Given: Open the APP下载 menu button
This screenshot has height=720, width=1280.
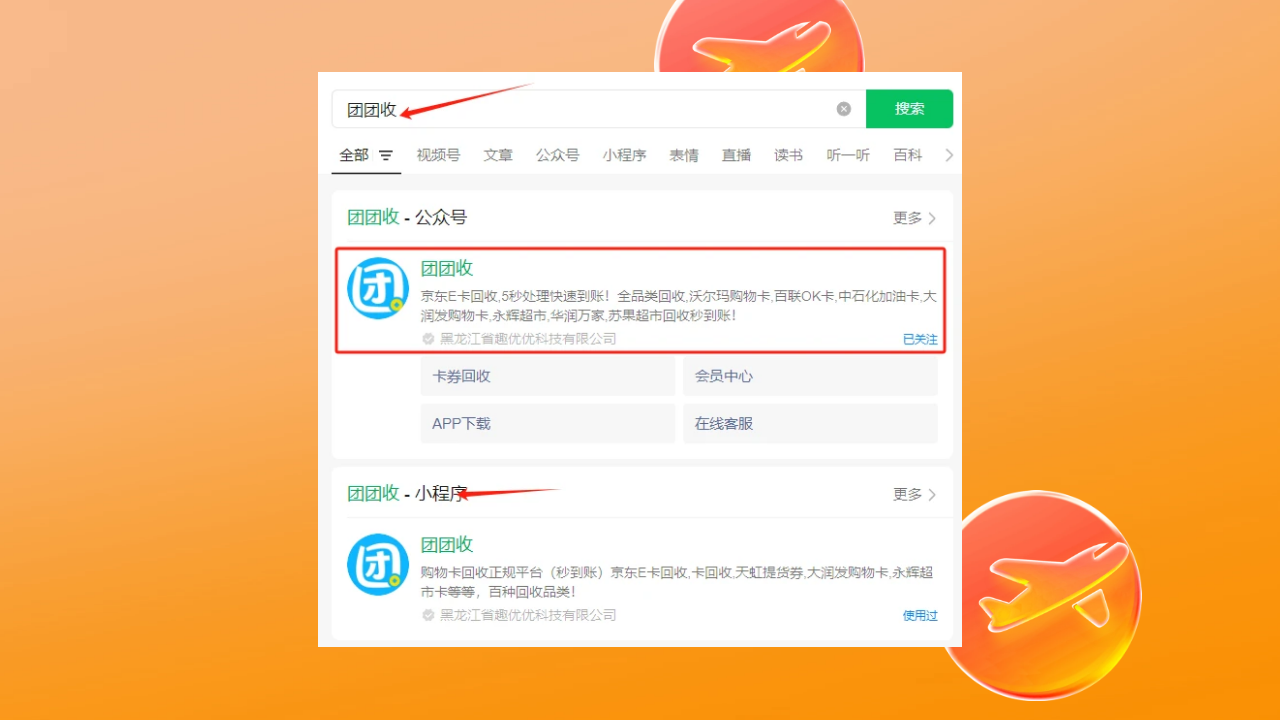Looking at the screenshot, I should pyautogui.click(x=548, y=423).
